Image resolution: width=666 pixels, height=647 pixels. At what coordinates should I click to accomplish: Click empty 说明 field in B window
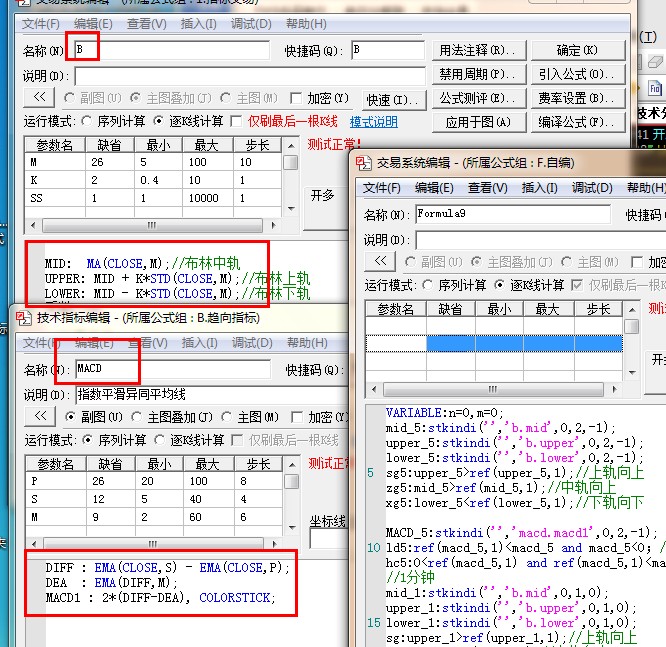tap(250, 76)
